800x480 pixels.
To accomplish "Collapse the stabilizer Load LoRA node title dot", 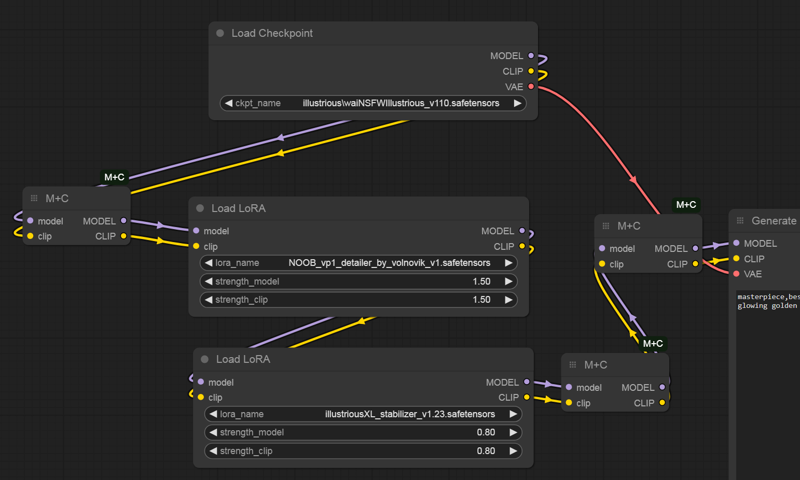I will [x=205, y=359].
